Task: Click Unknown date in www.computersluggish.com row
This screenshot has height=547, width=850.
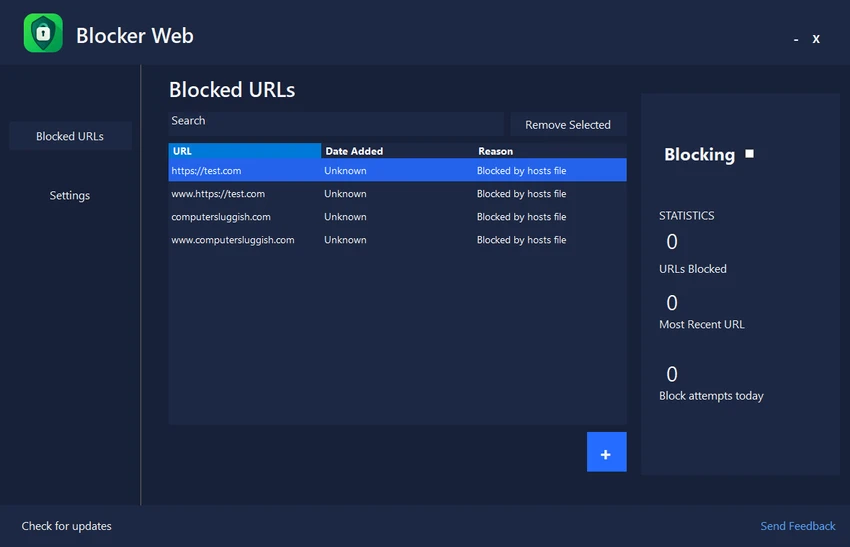Action: pyautogui.click(x=345, y=240)
